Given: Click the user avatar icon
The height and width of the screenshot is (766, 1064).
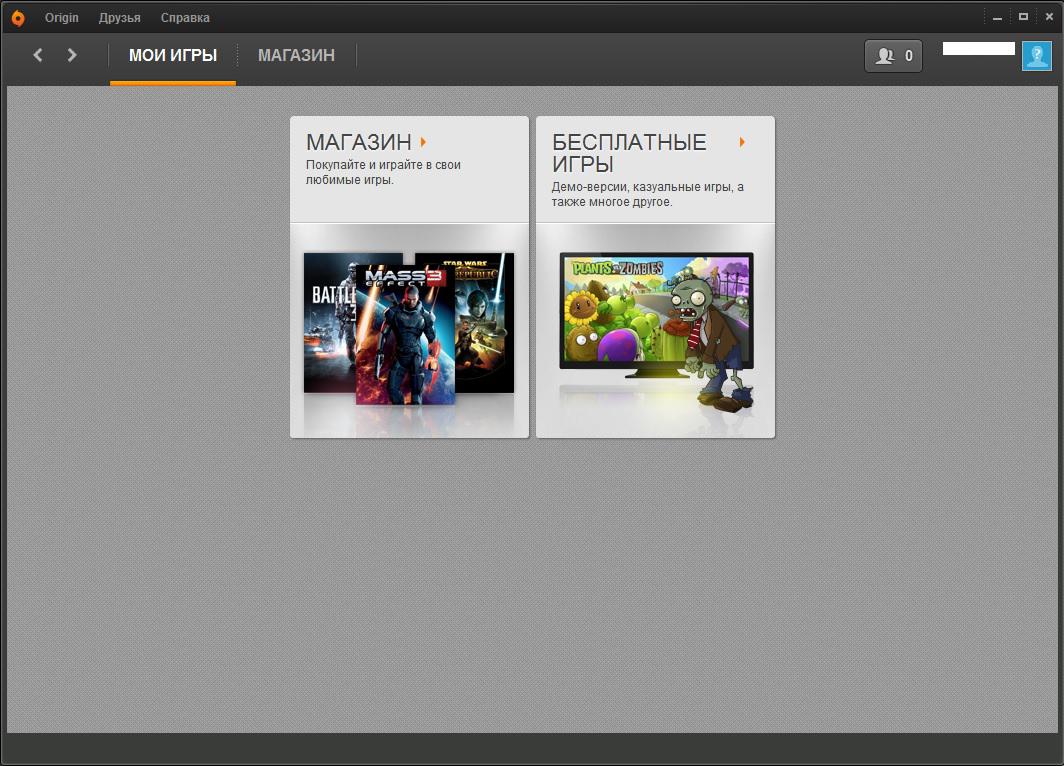Looking at the screenshot, I should coord(1037,56).
